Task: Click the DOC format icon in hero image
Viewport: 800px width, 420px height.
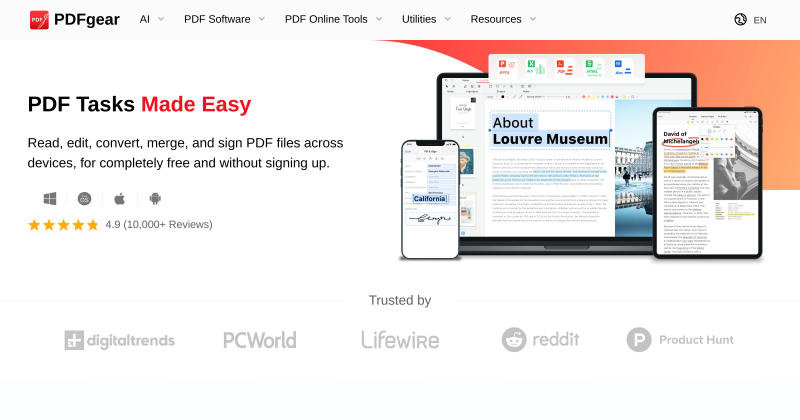Action: (622, 67)
